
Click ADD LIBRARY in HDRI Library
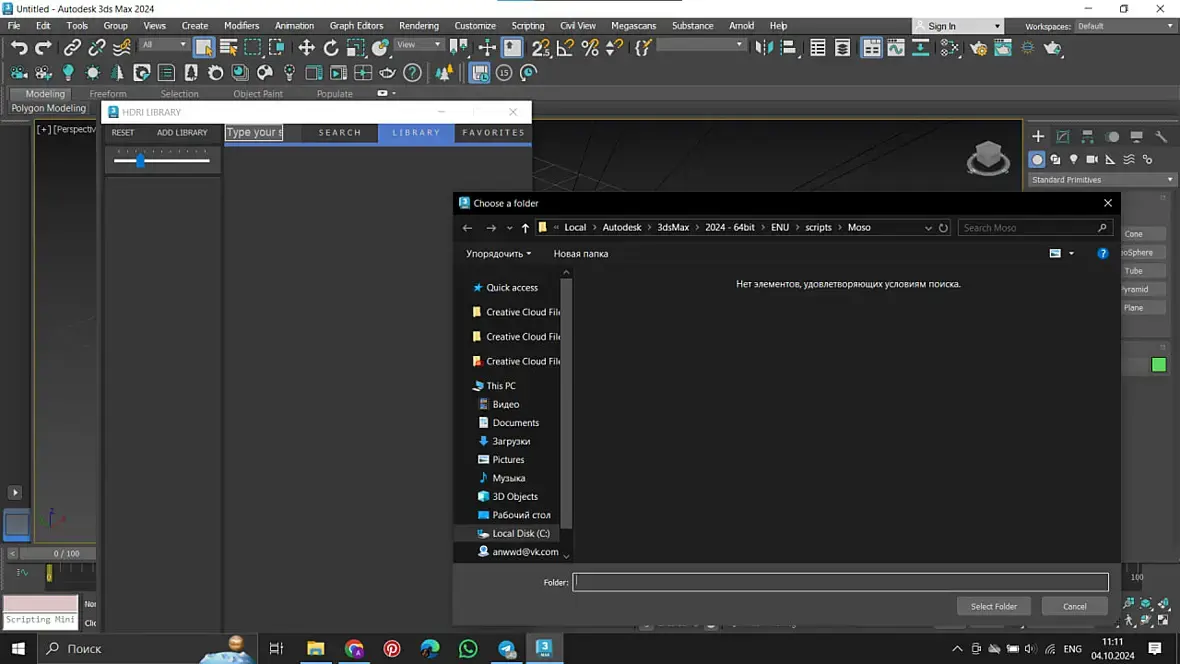[182, 132]
